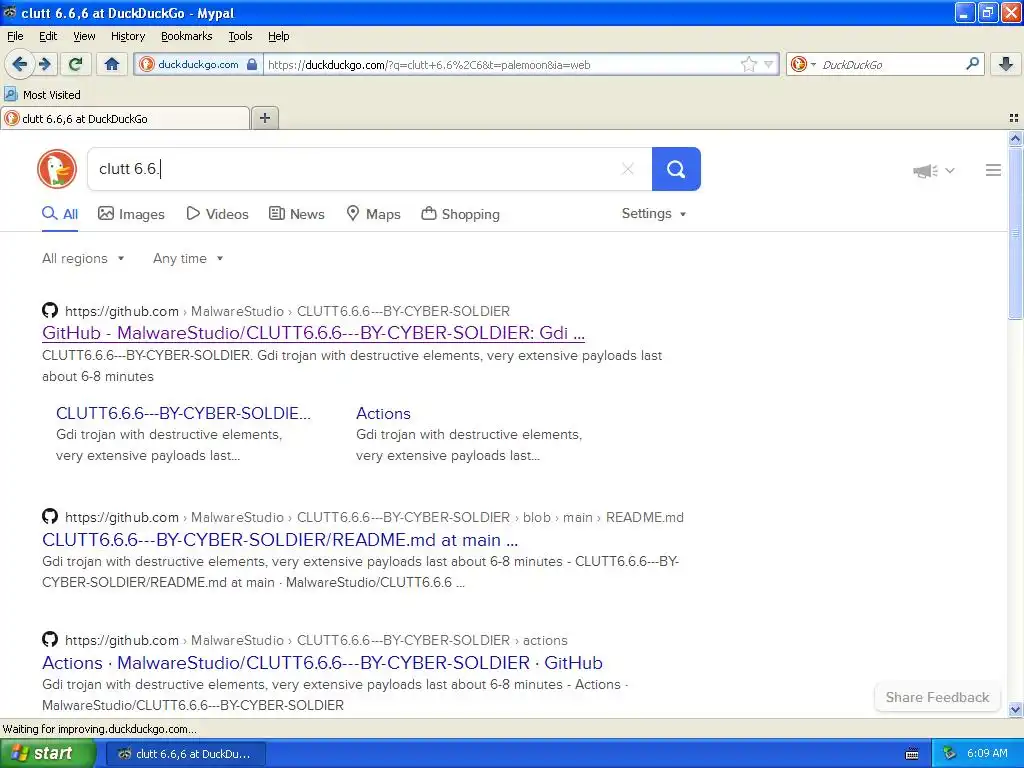Click the 6:09 AM system clock
This screenshot has height=768, width=1024.
pyautogui.click(x=987, y=753)
